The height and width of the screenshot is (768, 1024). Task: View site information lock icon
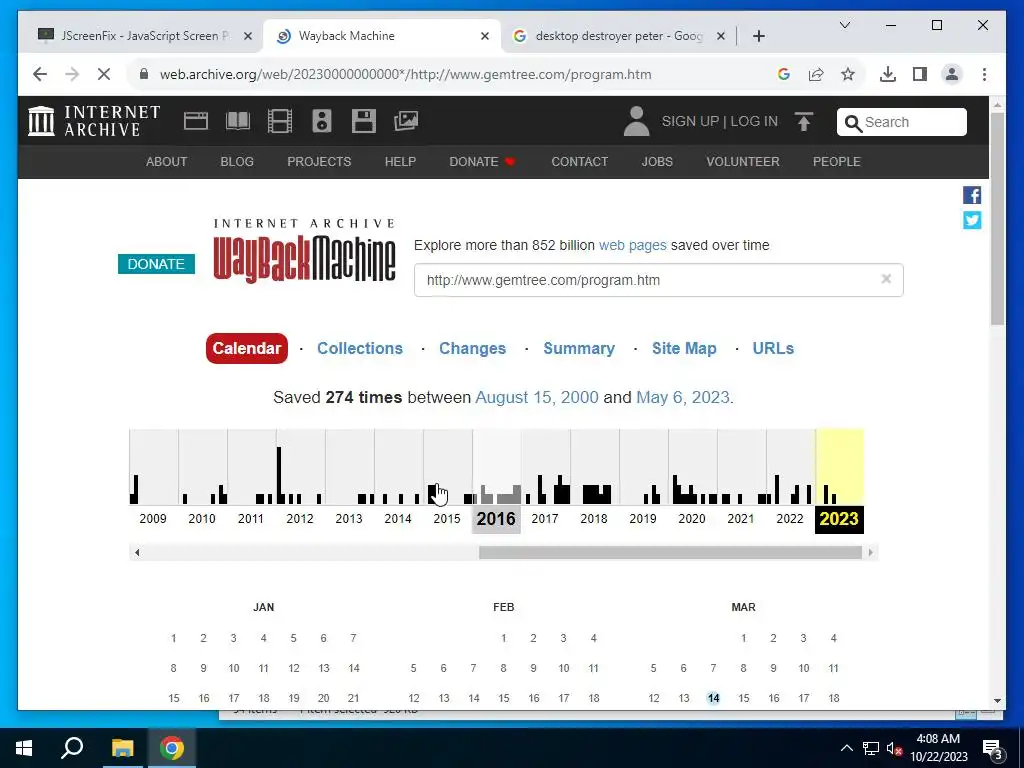pyautogui.click(x=144, y=74)
